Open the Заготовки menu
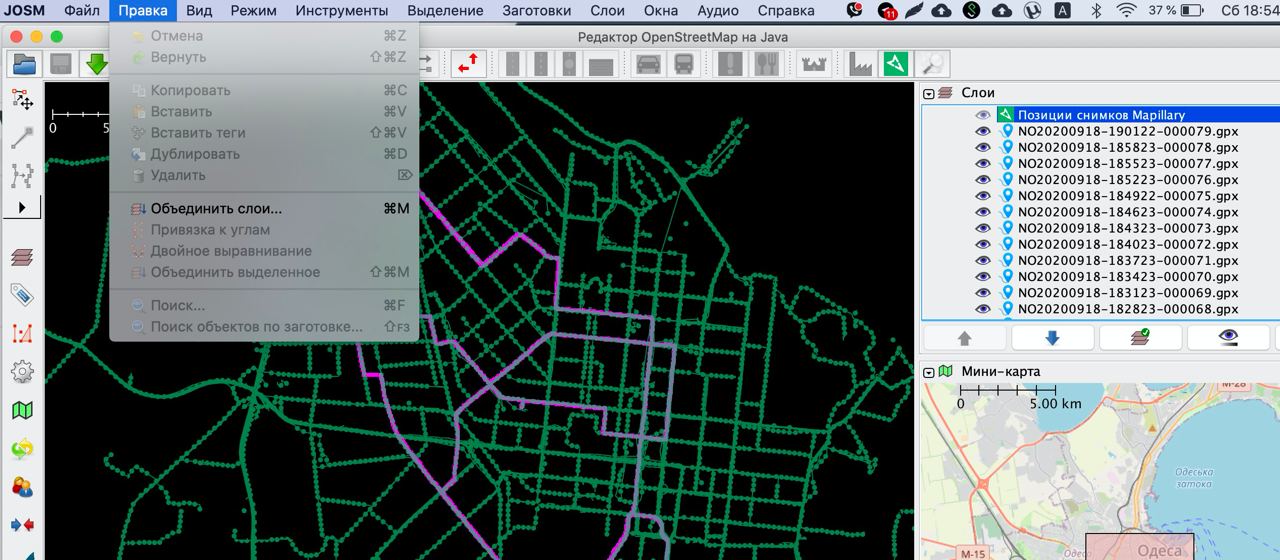This screenshot has height=560, width=1280. tap(536, 11)
